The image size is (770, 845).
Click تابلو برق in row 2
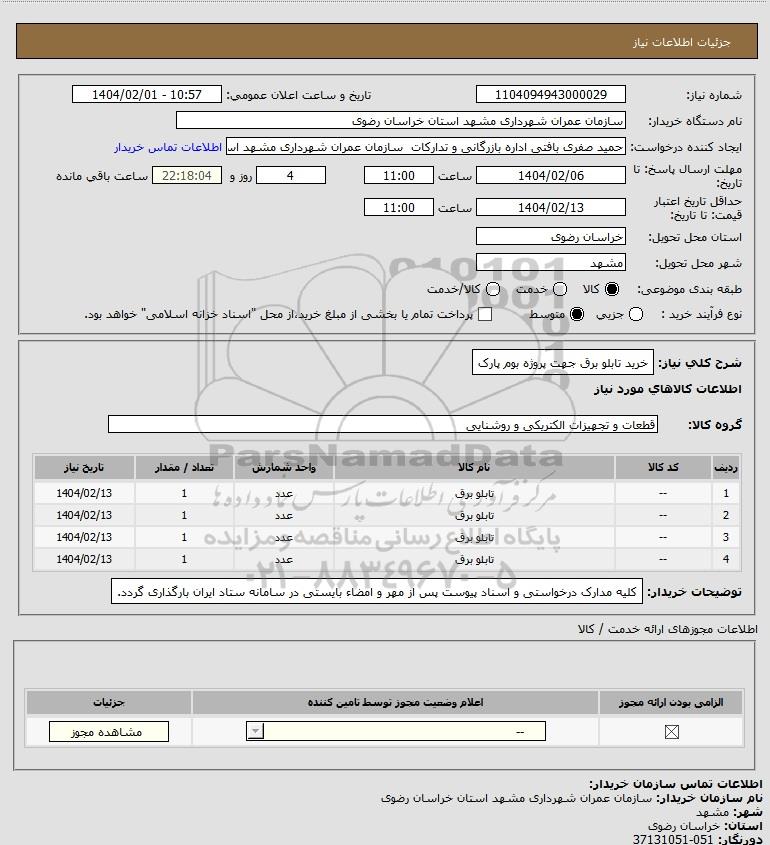(x=474, y=515)
